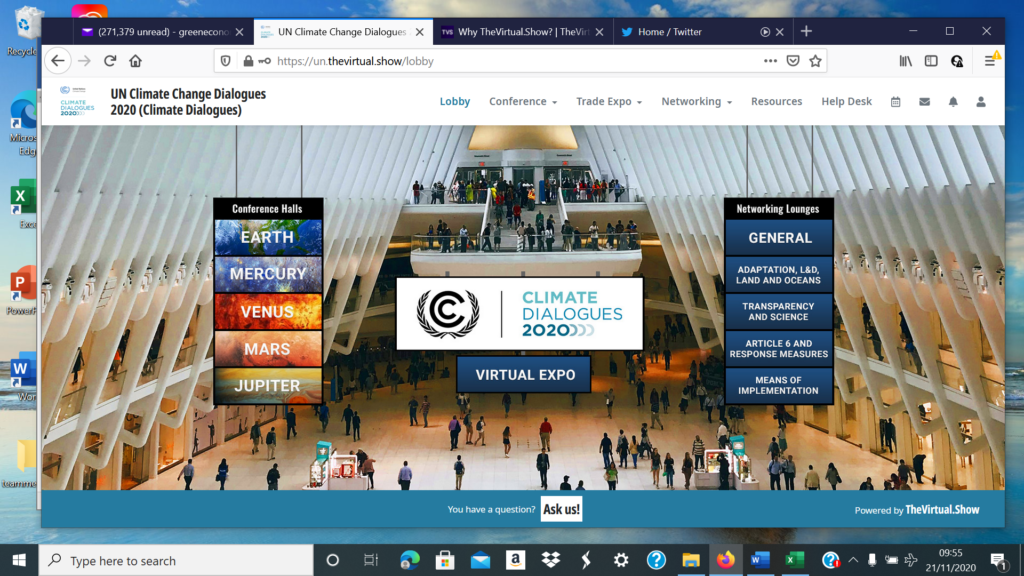Open Firefox library icon
The width and height of the screenshot is (1024, 576).
[x=906, y=61]
